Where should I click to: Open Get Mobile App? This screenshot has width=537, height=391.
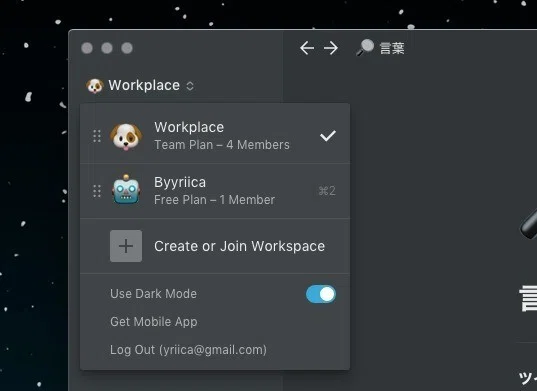[x=154, y=322]
